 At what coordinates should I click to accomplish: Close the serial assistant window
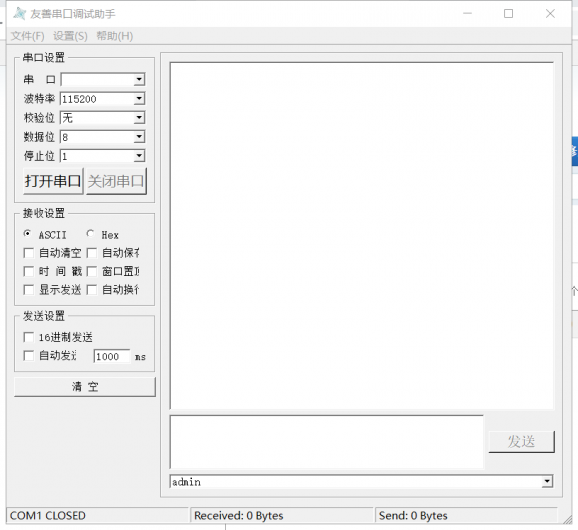click(x=550, y=14)
